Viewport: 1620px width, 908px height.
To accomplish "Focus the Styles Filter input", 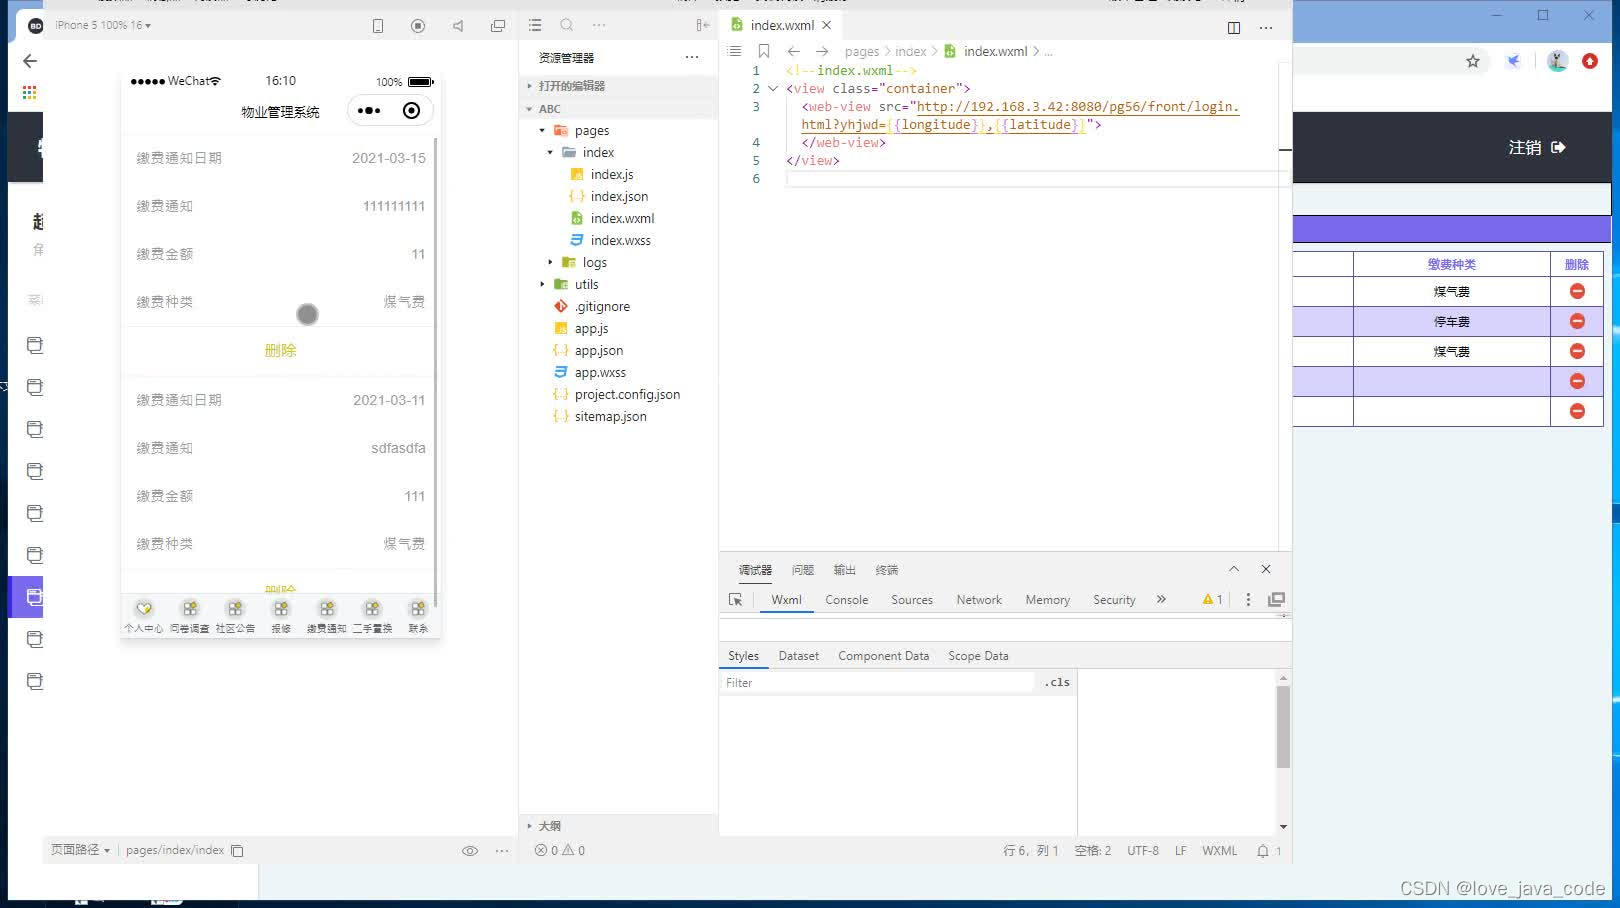I will (x=878, y=683).
